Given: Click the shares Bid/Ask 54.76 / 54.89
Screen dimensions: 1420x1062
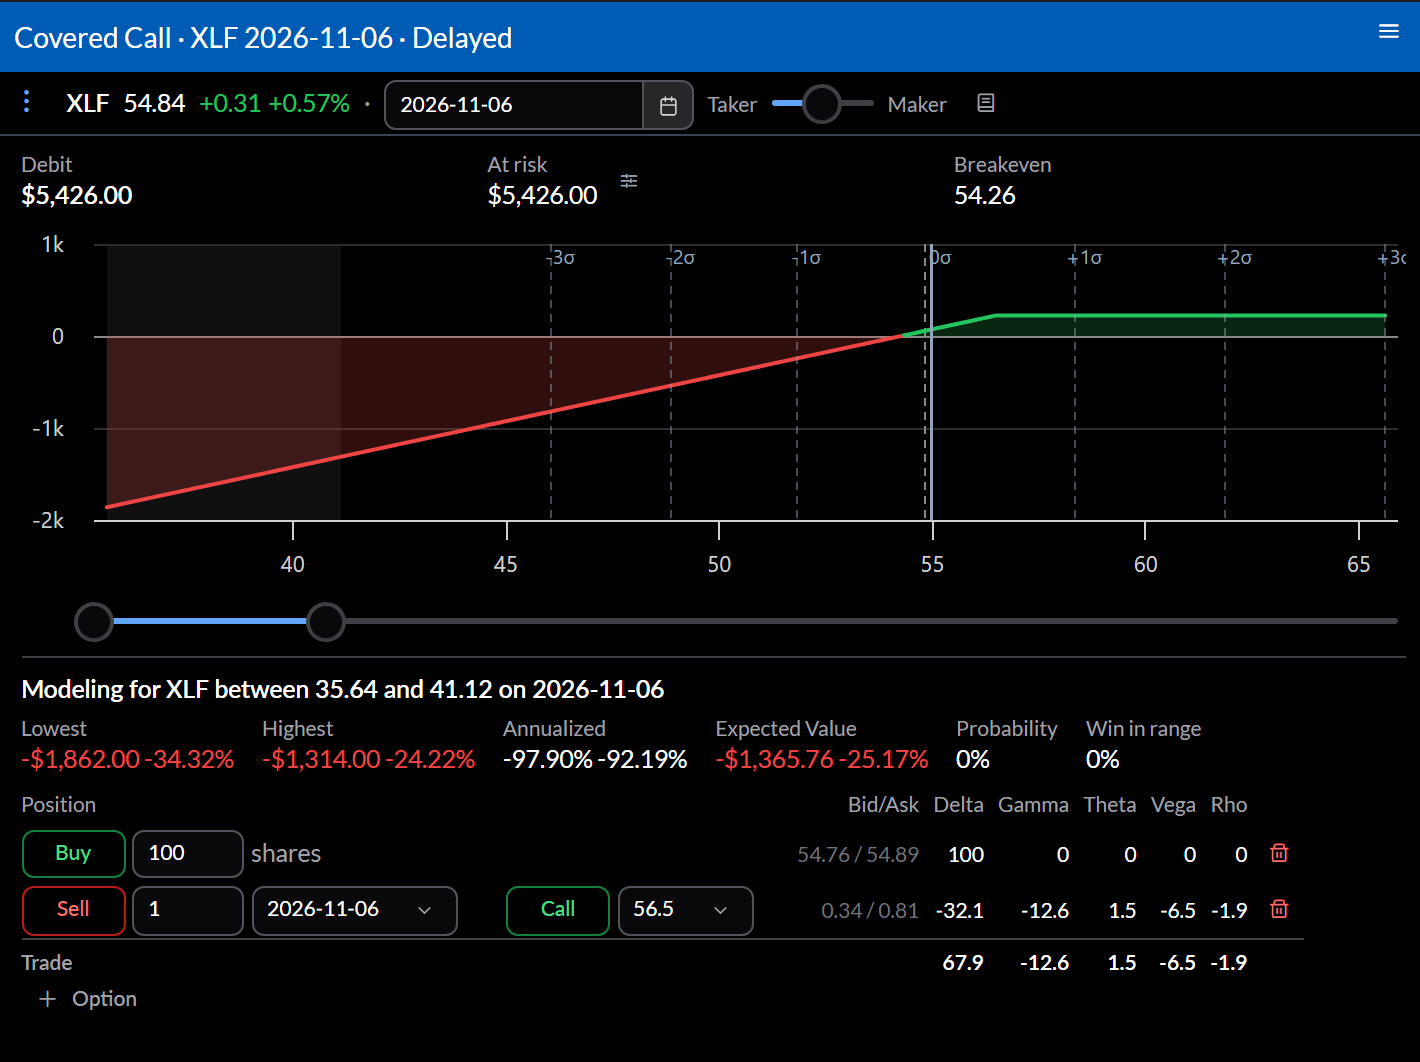Looking at the screenshot, I should [x=858, y=854].
